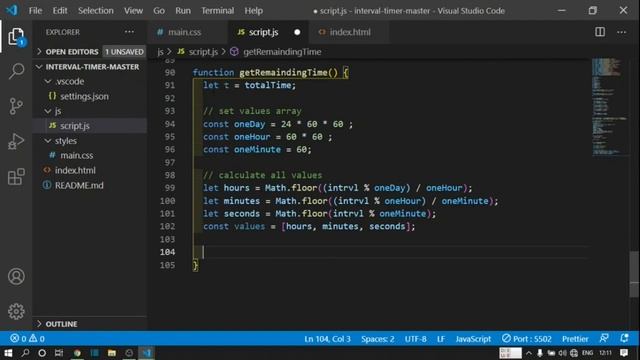Collapse the js folder
640x360 pixels.
click(48, 111)
